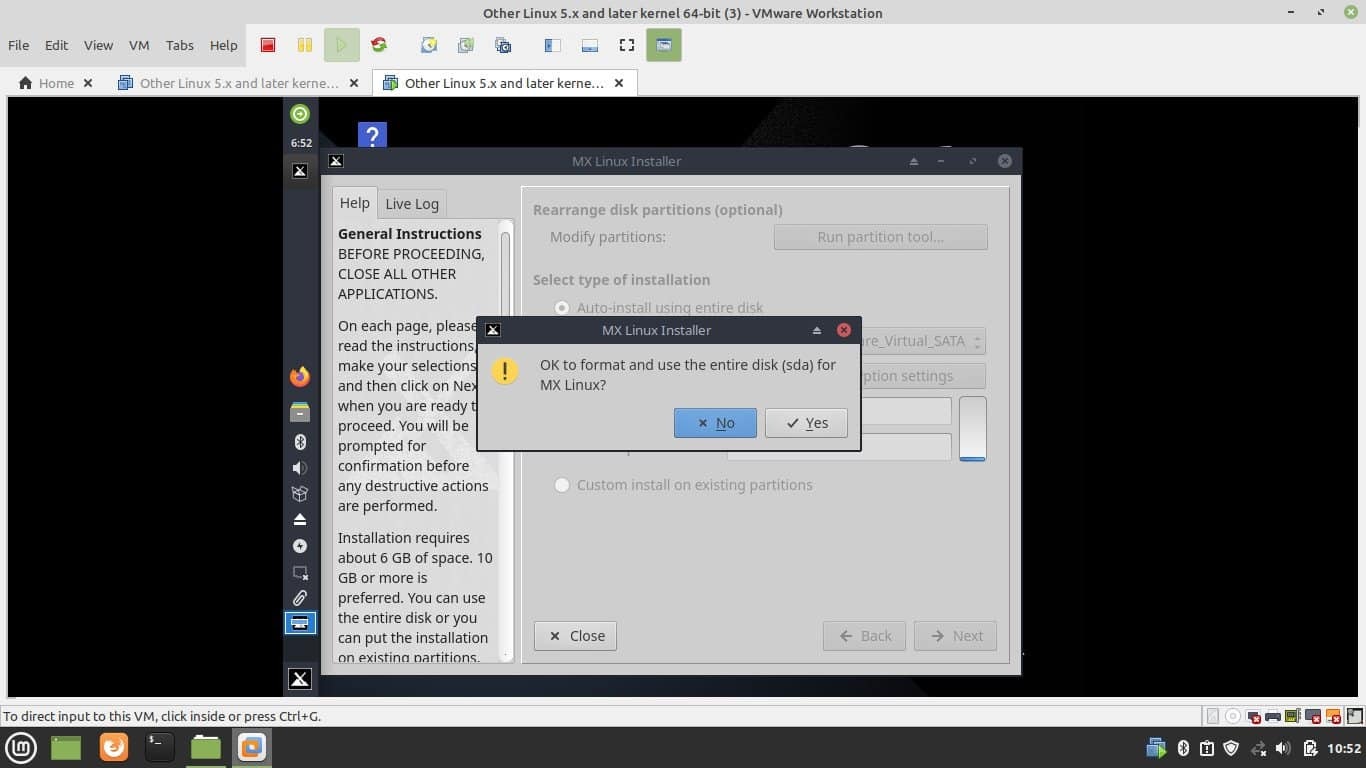This screenshot has width=1366, height=768.
Task: Switch to the Live Log tab
Action: click(x=412, y=204)
